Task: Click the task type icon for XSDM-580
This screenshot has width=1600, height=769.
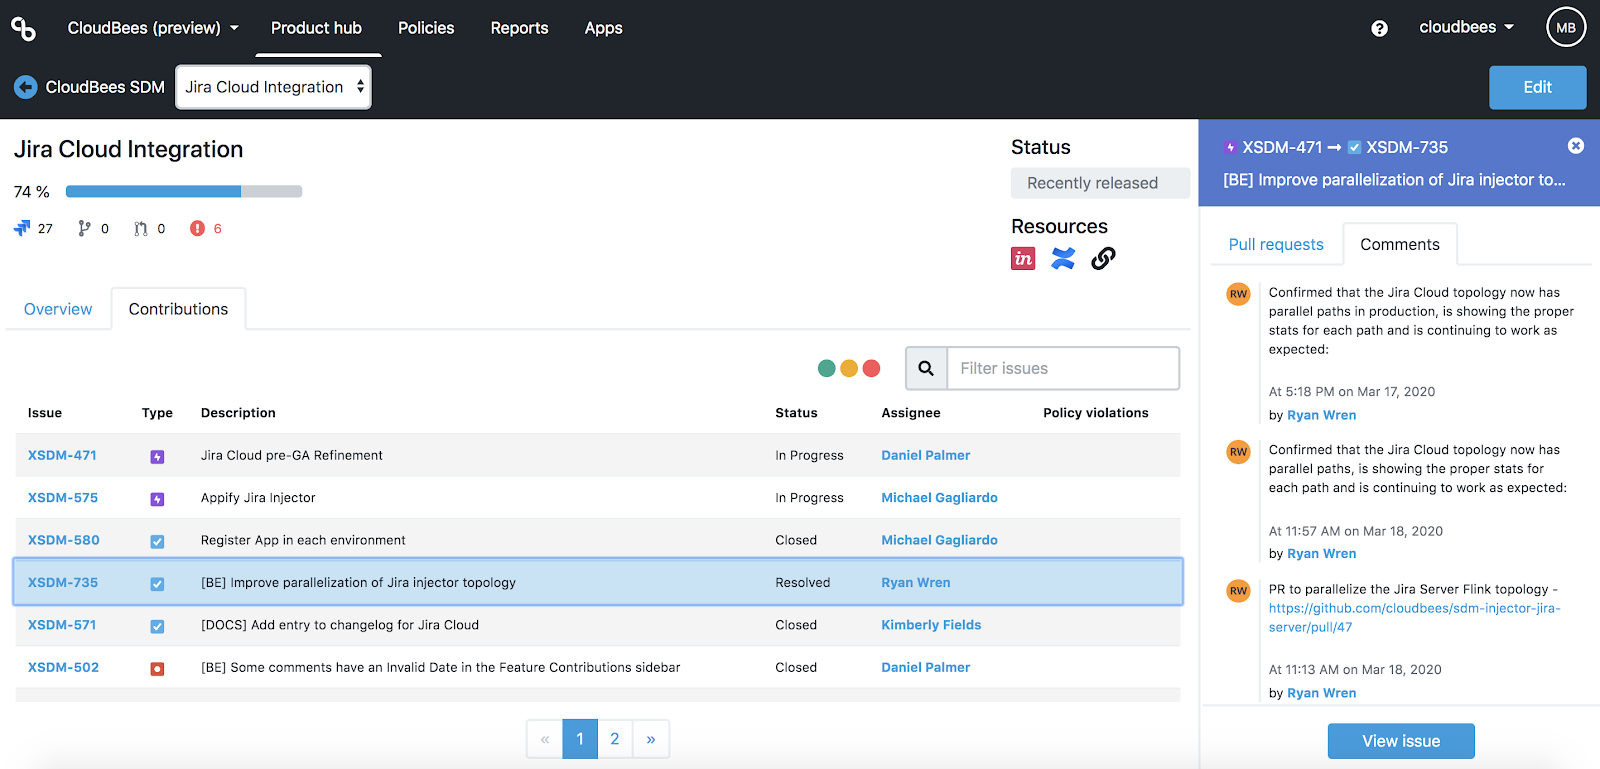Action: pyautogui.click(x=157, y=541)
